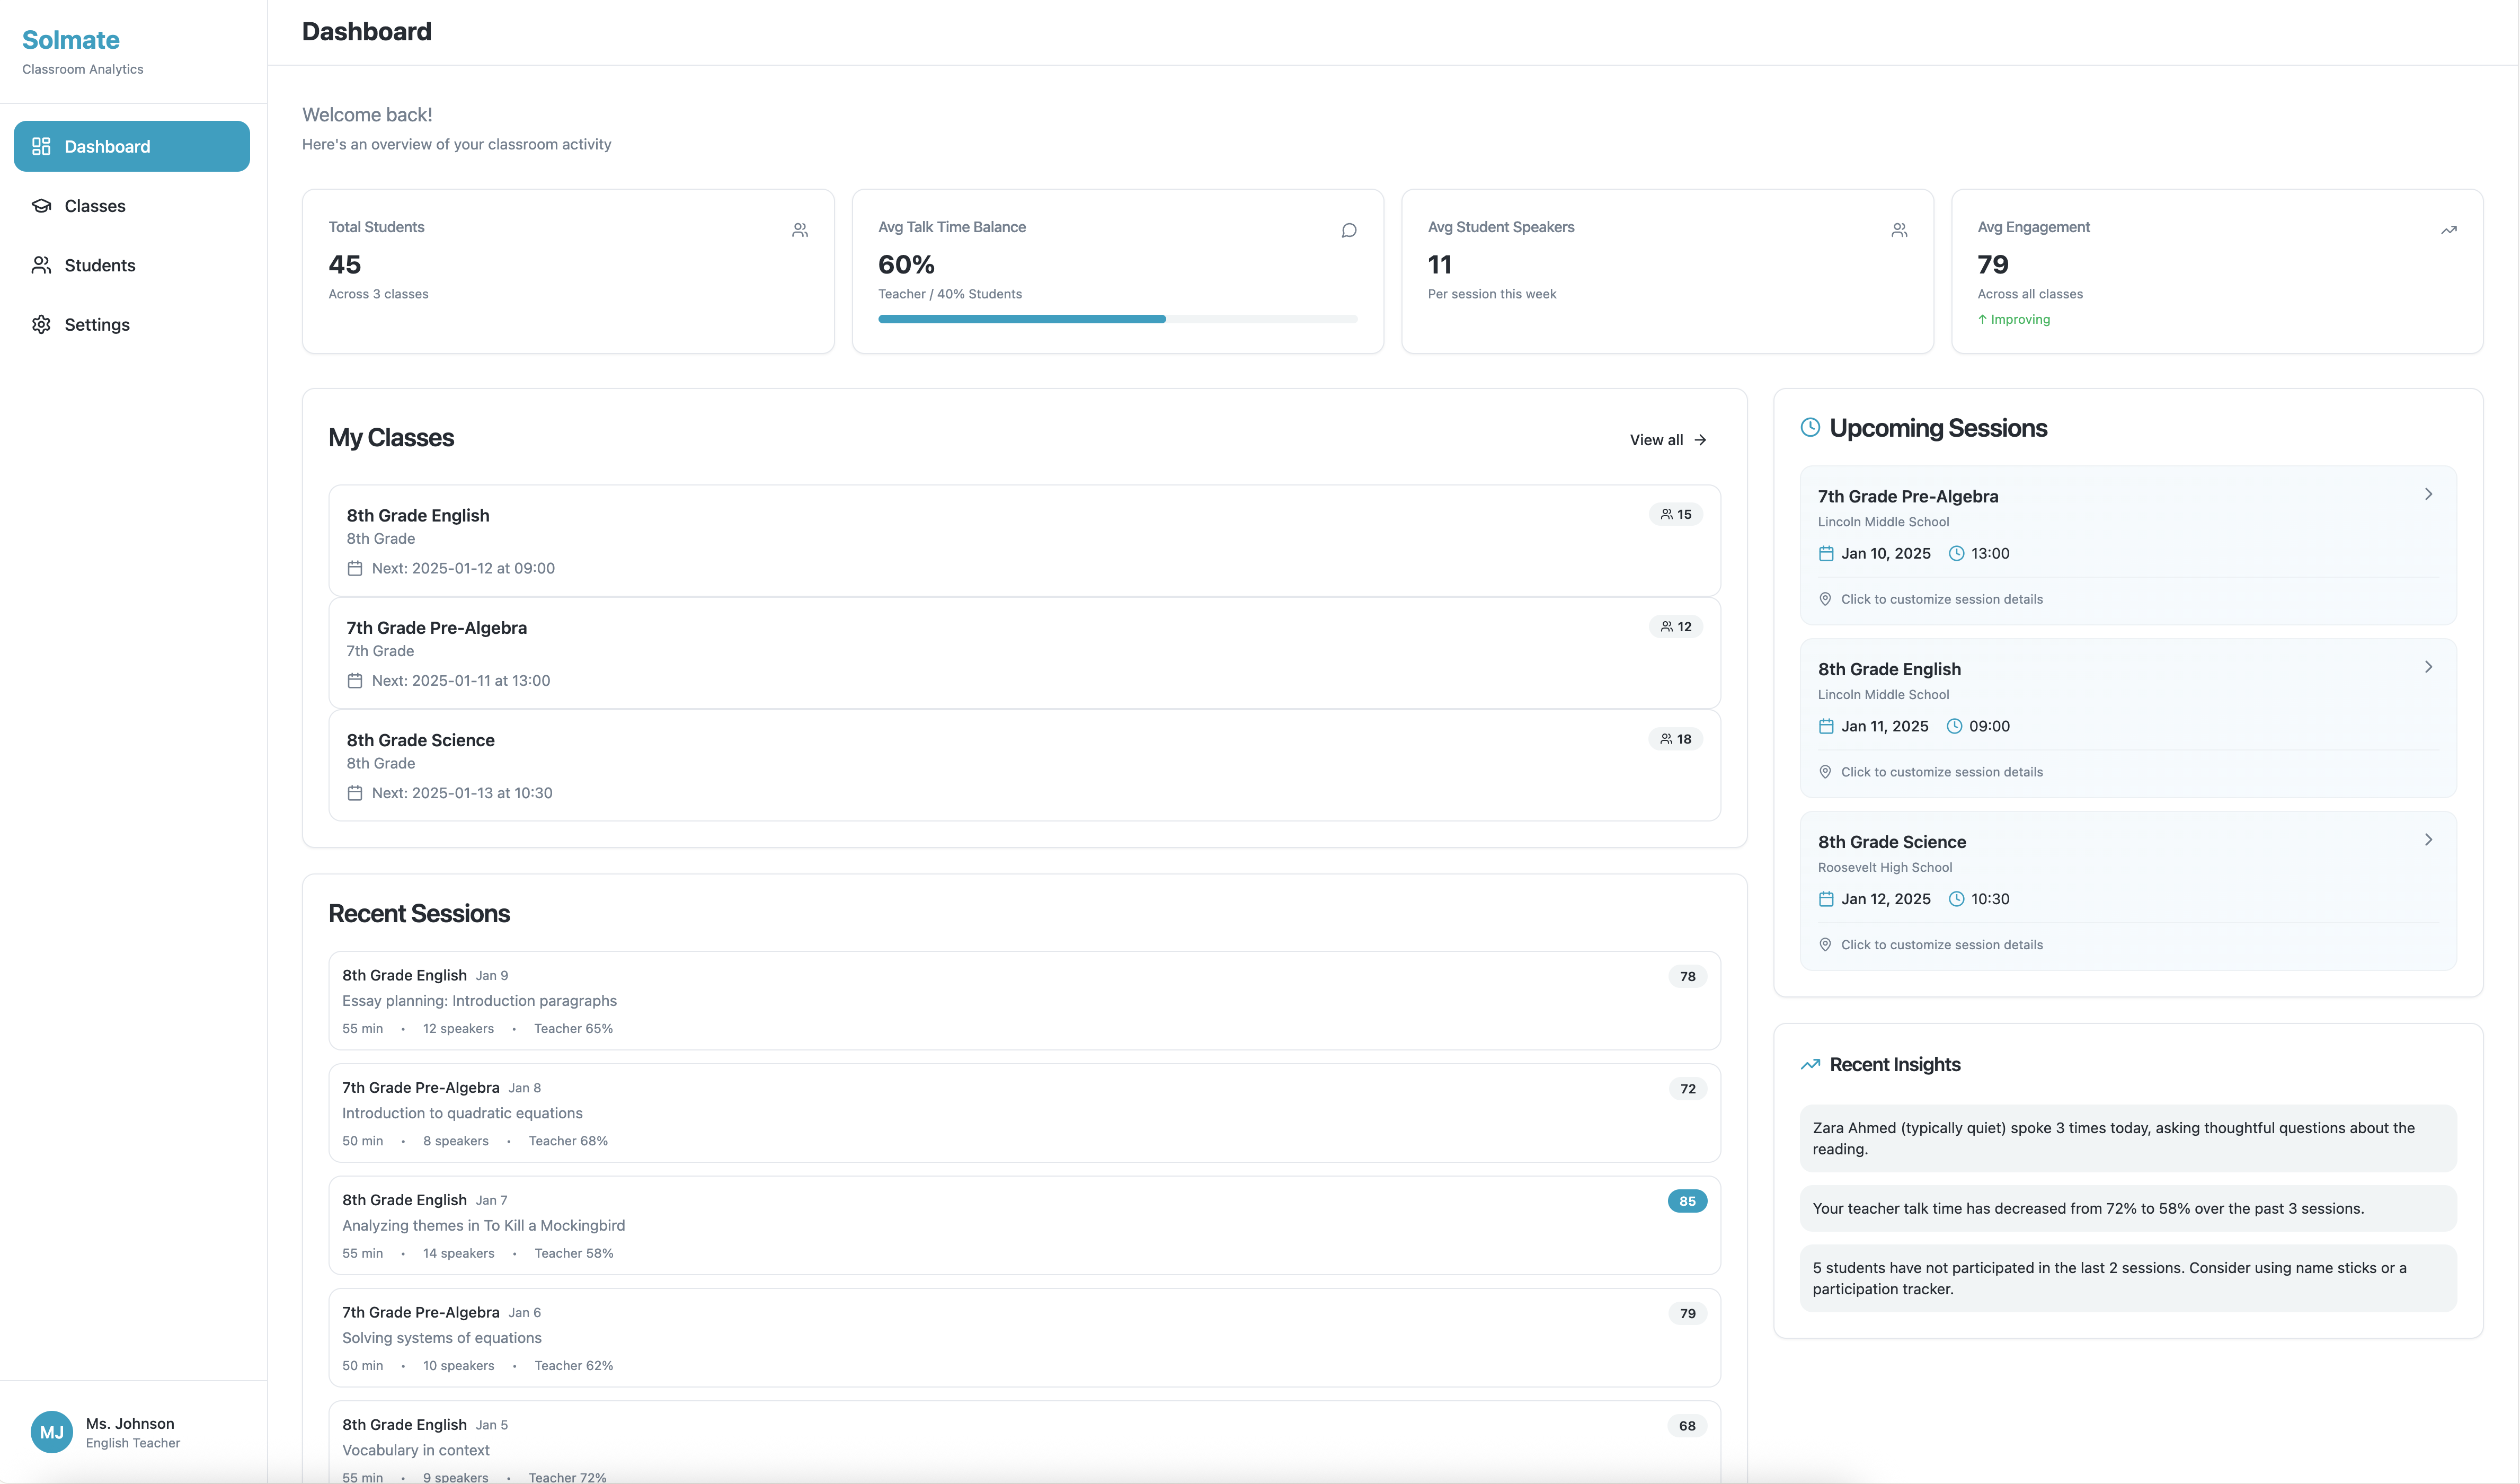Image resolution: width=2520 pixels, height=1484 pixels.
Task: Go to the Students menu item
Action: (x=100, y=265)
